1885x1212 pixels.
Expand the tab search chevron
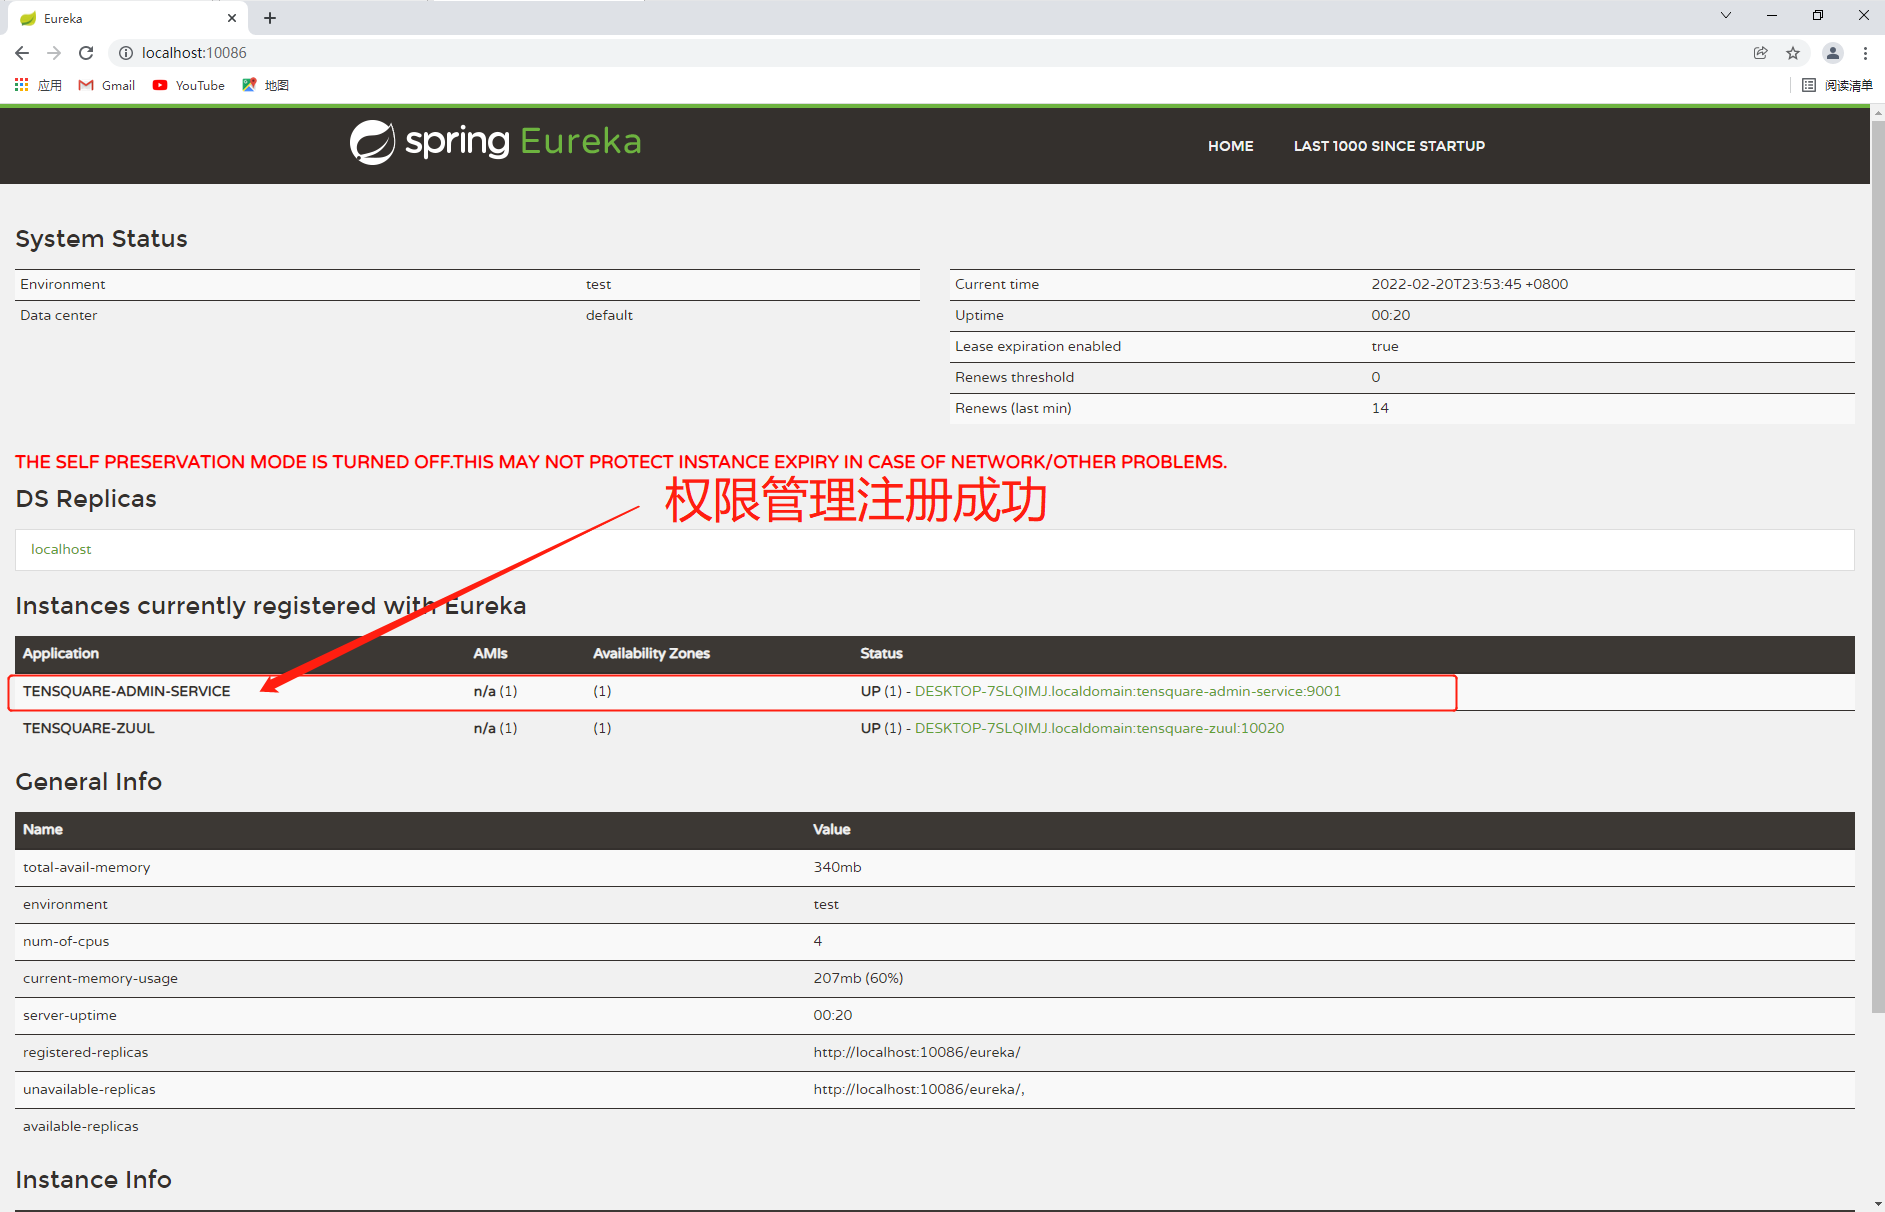[x=1726, y=15]
